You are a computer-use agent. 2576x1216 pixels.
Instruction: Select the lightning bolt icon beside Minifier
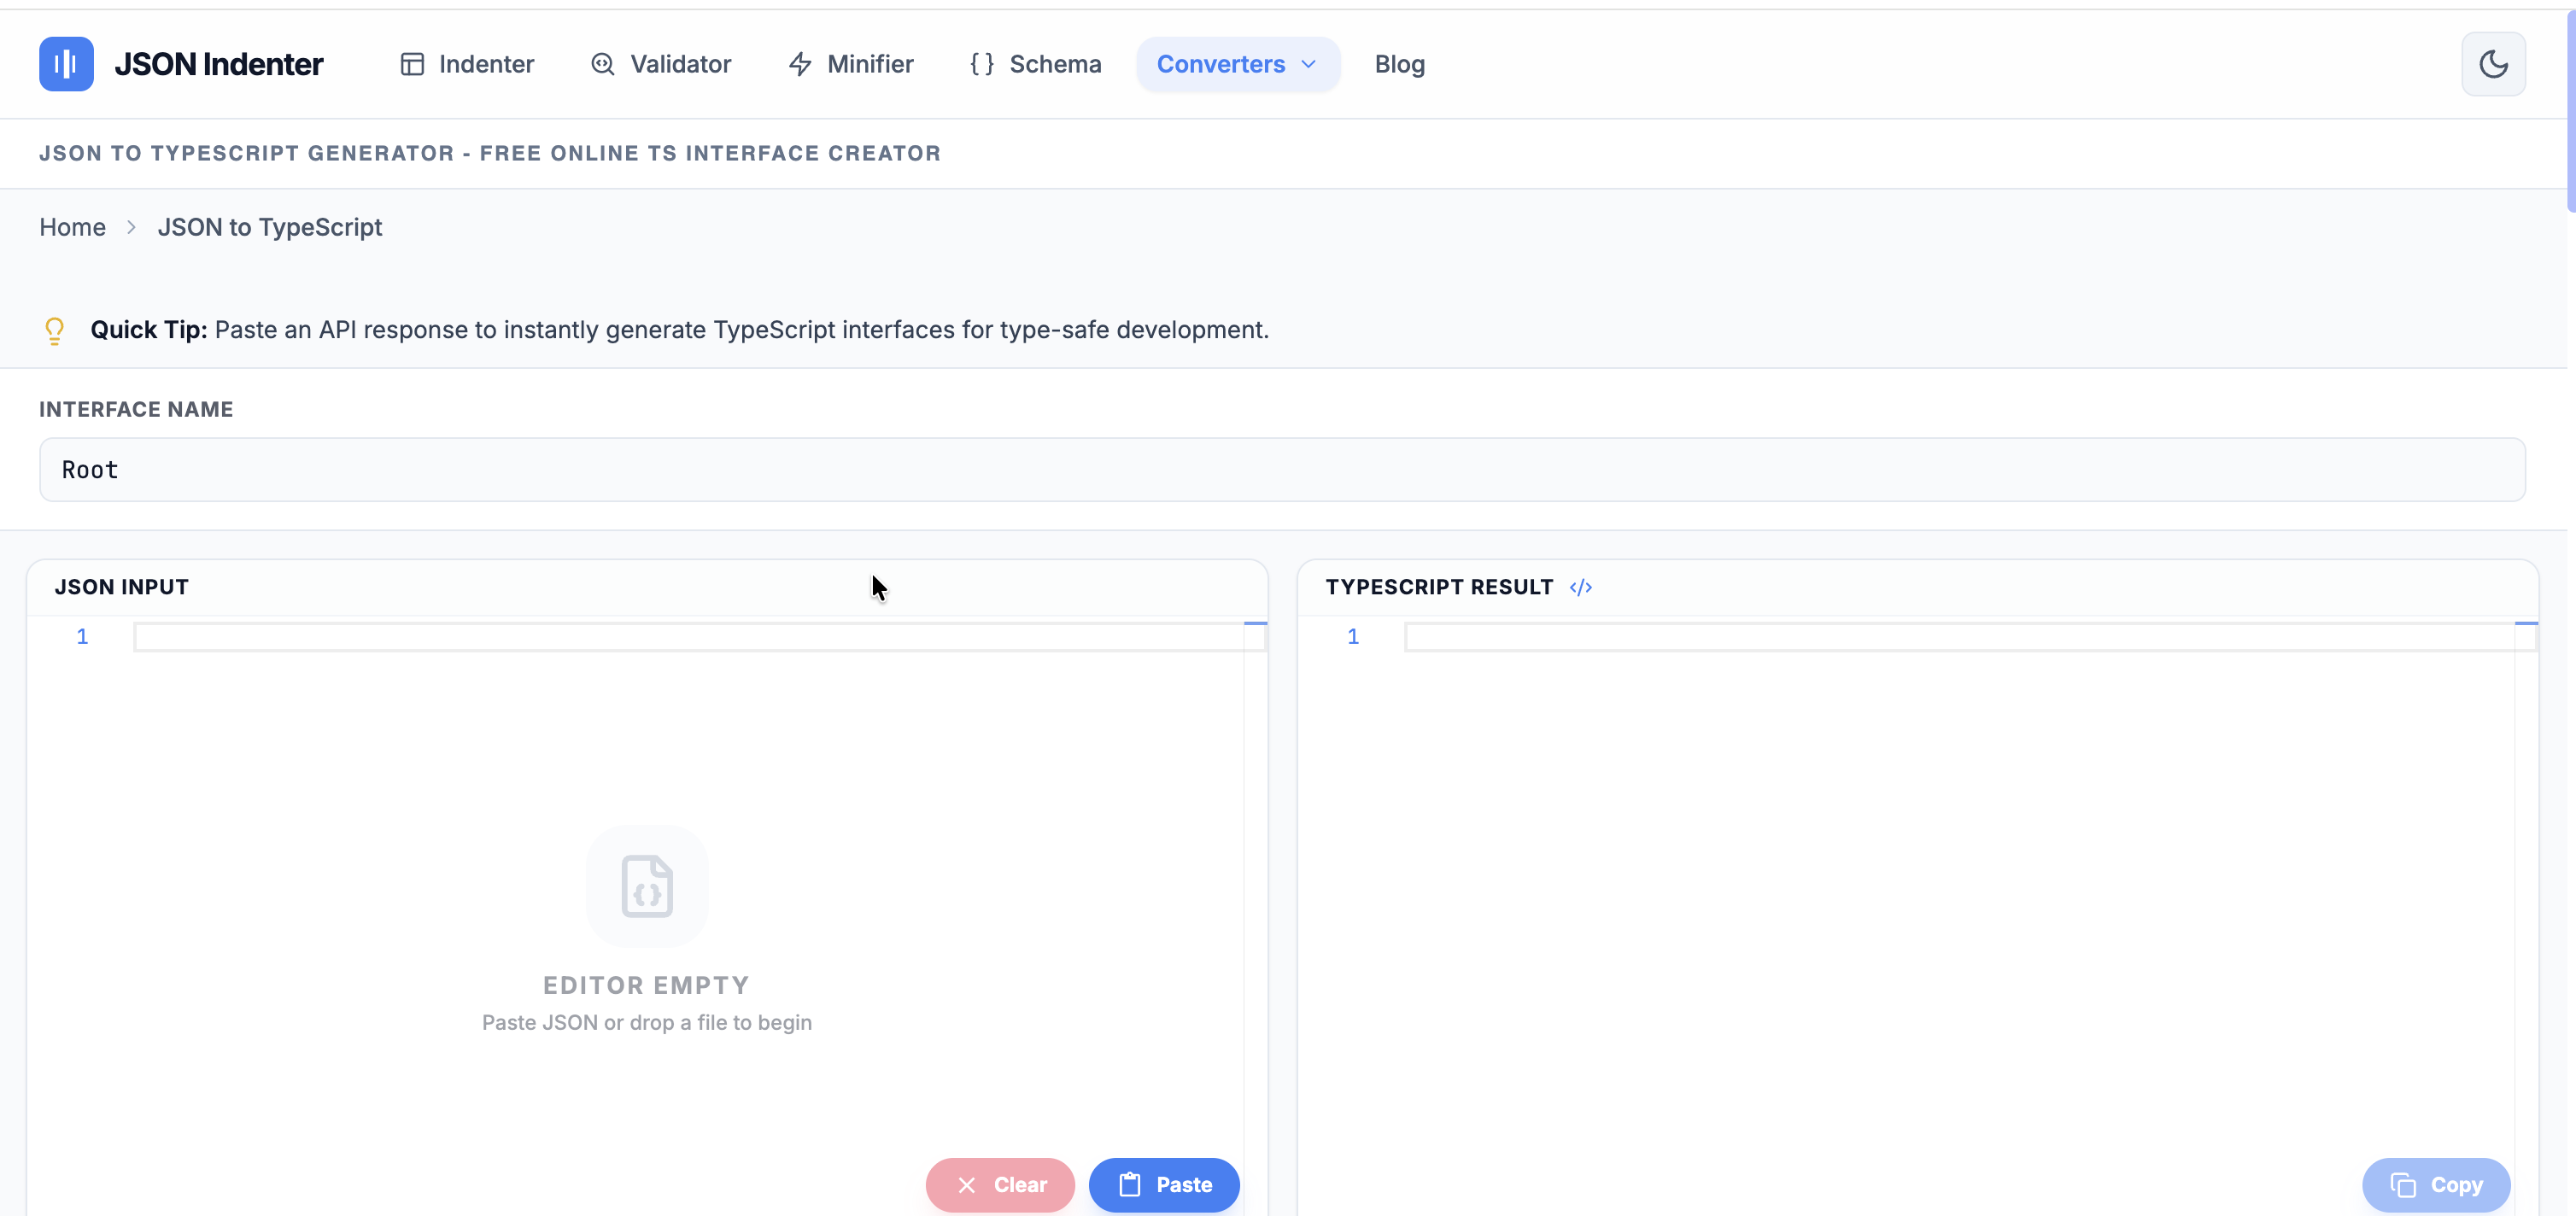(x=800, y=63)
